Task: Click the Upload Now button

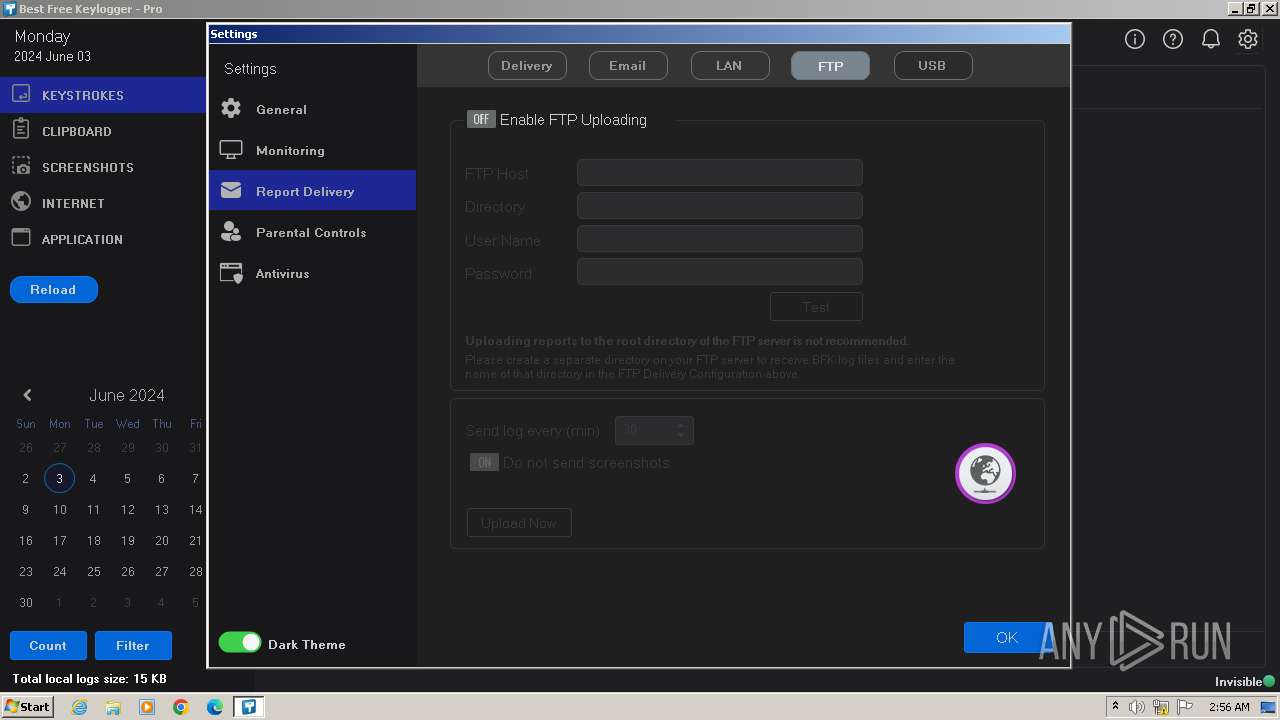Action: (x=519, y=523)
